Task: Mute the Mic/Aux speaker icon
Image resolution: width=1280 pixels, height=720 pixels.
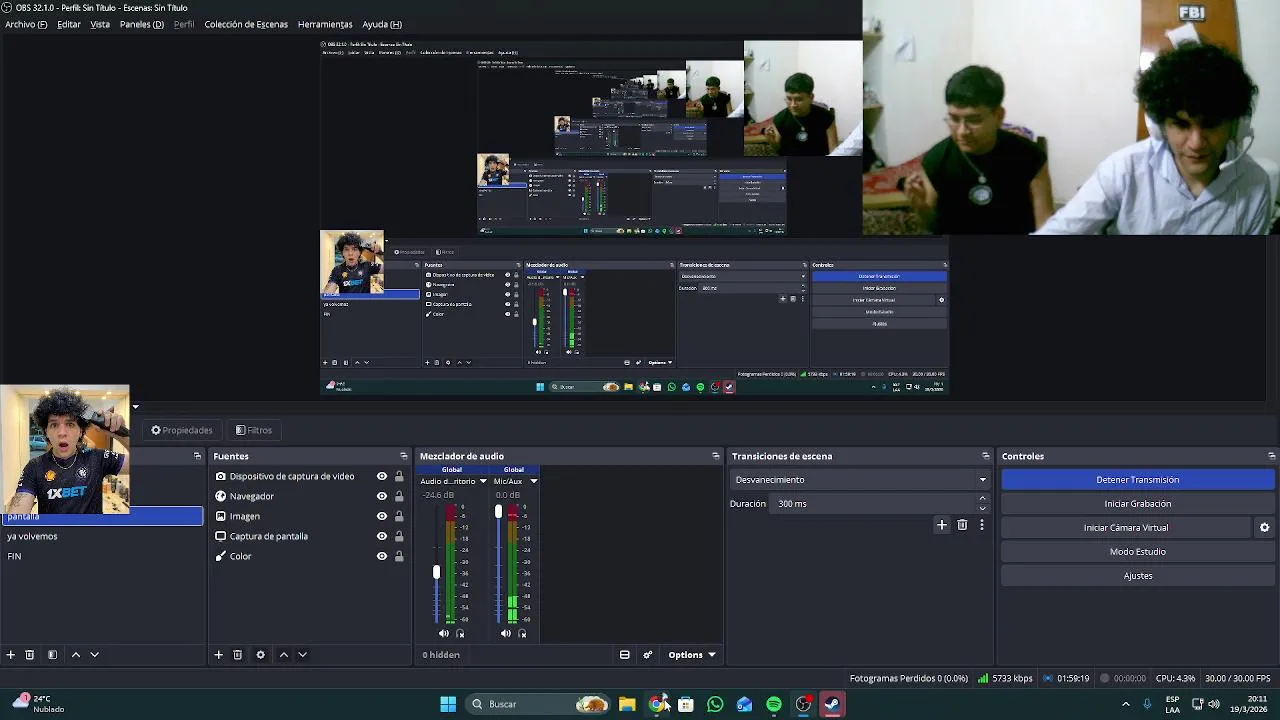Action: coord(506,633)
